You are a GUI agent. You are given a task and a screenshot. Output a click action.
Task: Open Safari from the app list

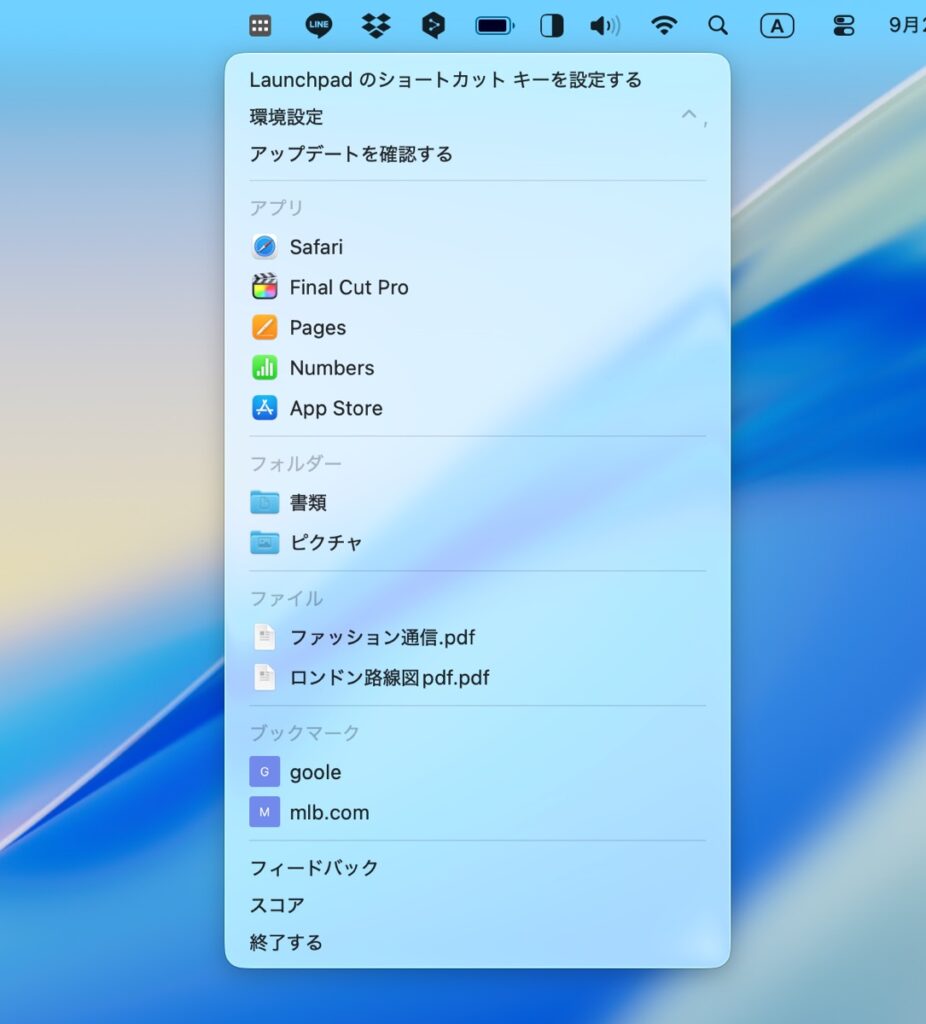tap(315, 247)
